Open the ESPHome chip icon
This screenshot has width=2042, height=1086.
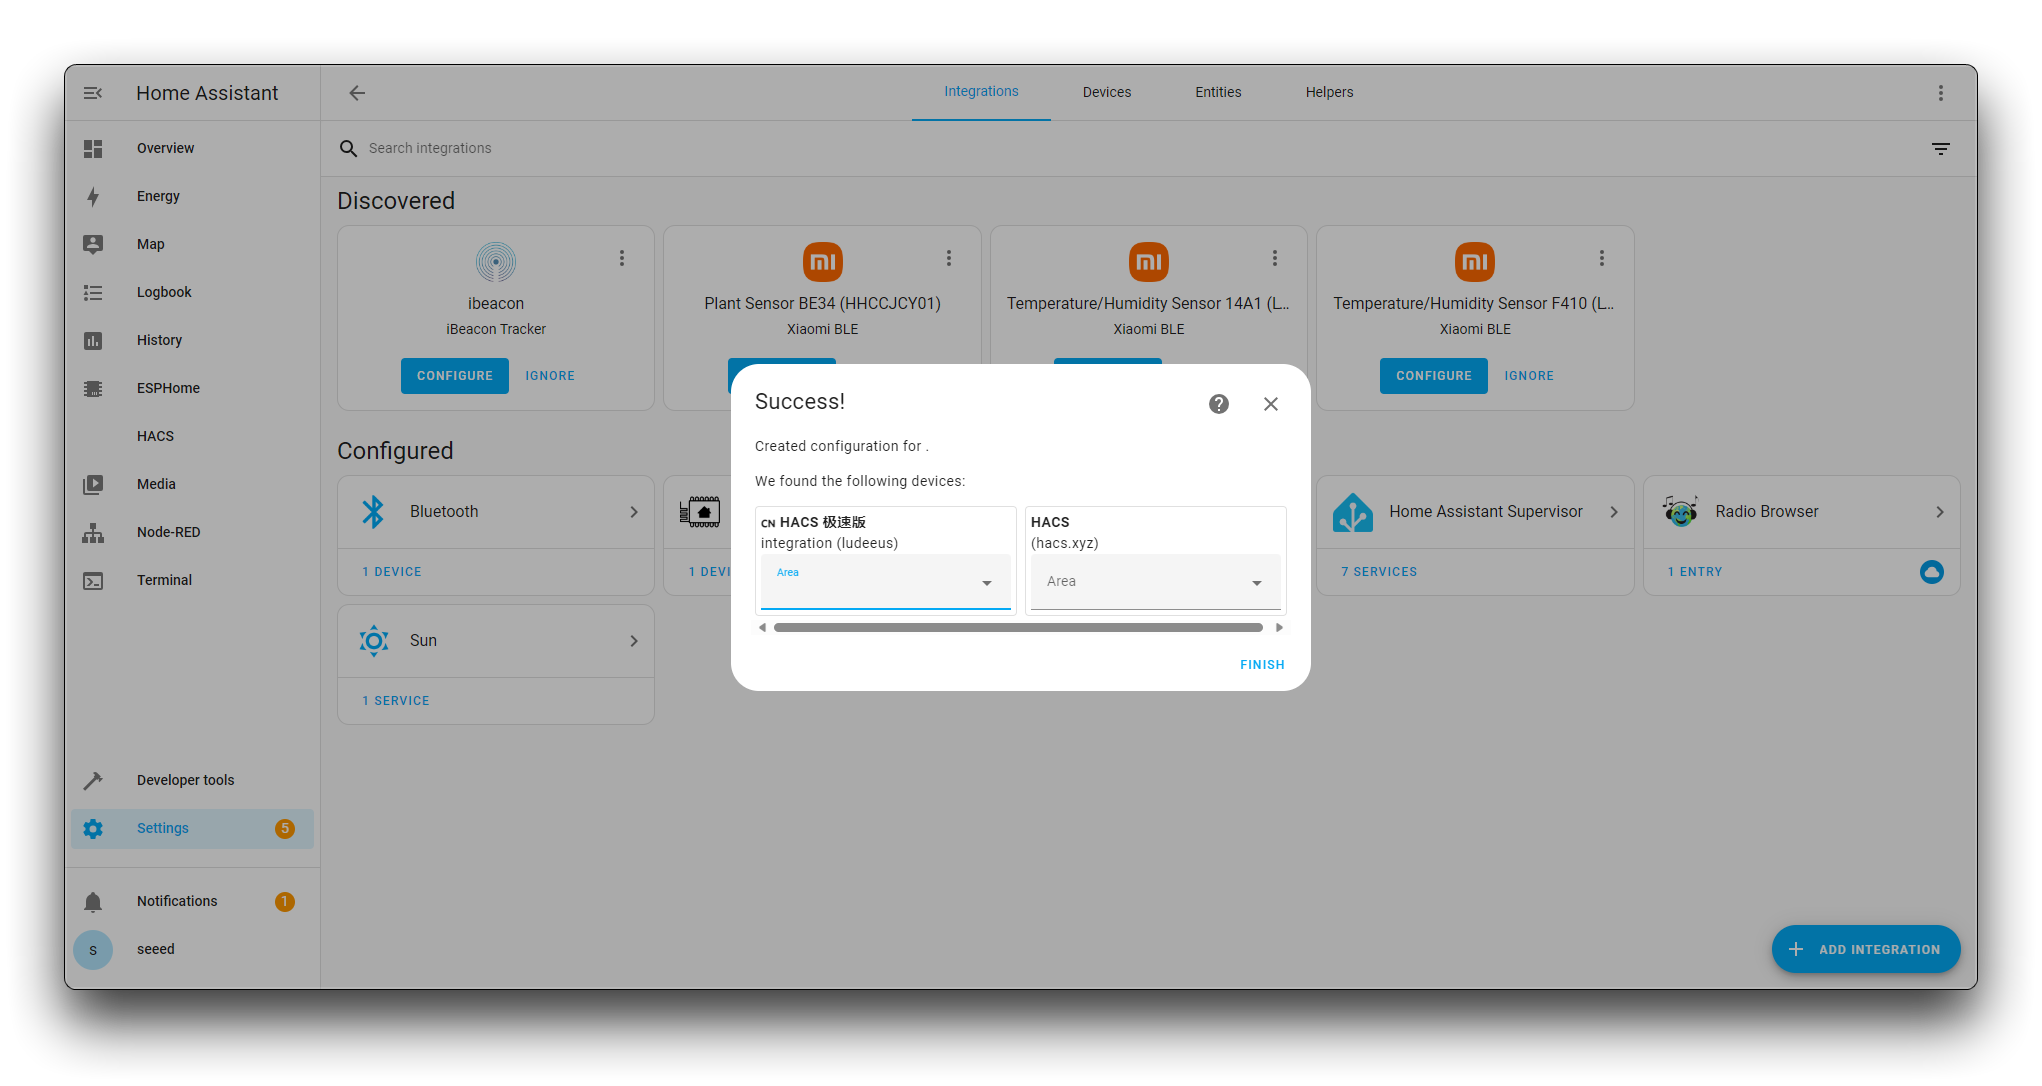coord(93,388)
